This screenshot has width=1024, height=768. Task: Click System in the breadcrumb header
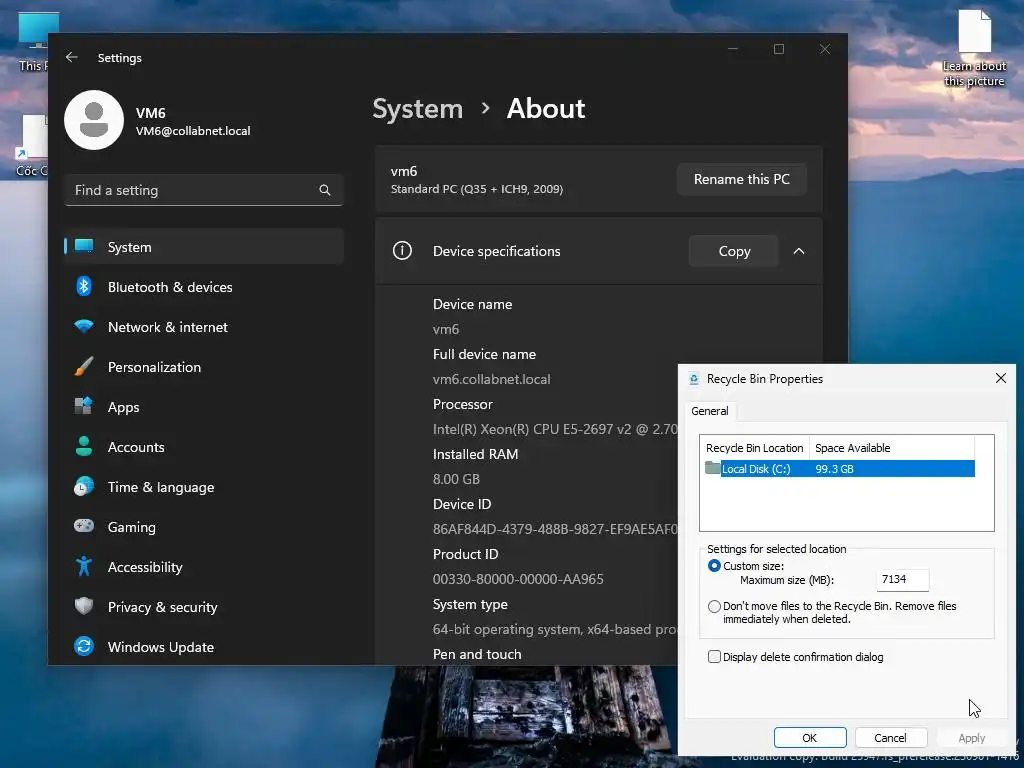click(x=417, y=108)
